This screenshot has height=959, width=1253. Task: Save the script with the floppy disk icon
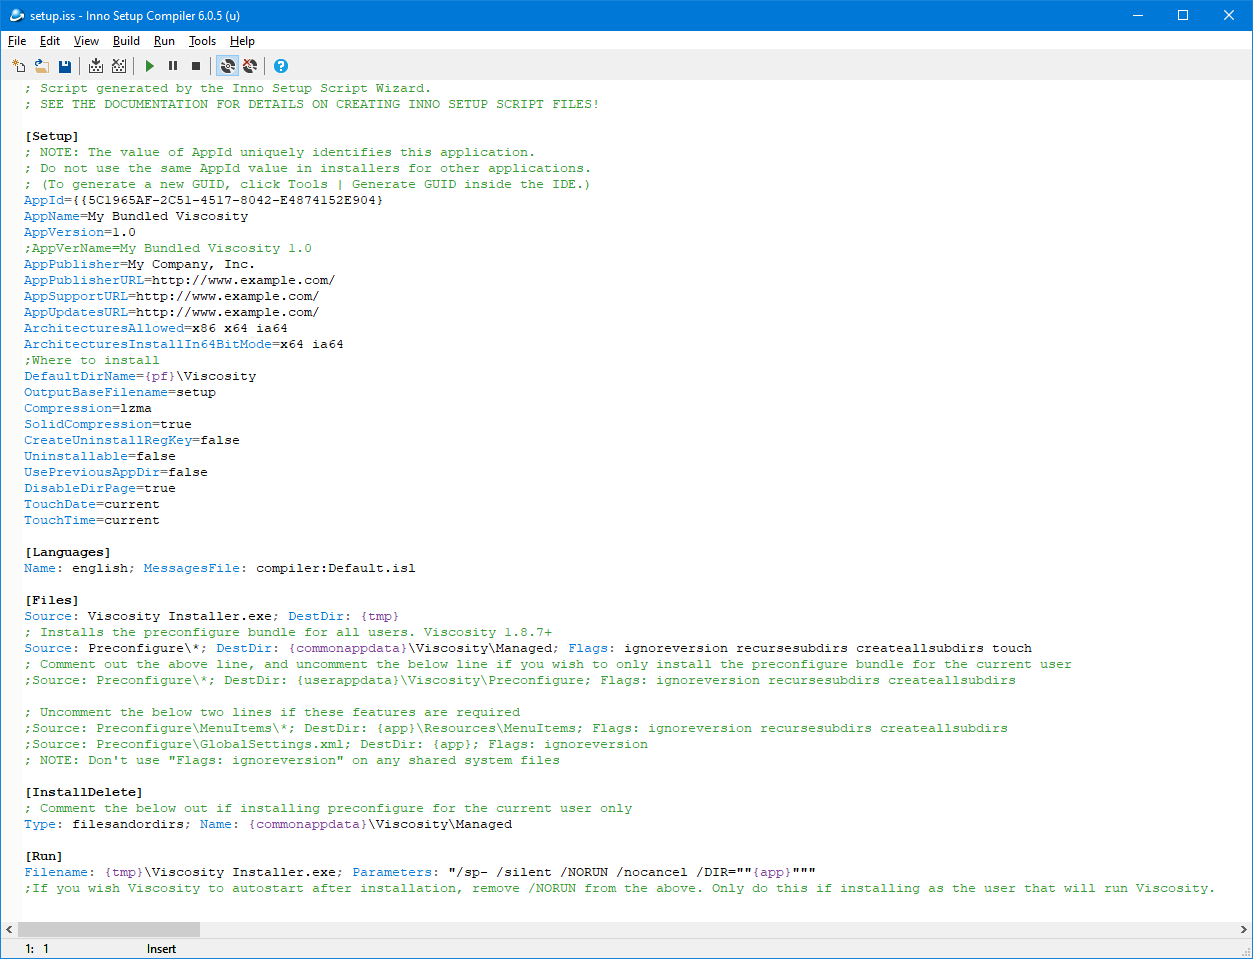[x=65, y=66]
